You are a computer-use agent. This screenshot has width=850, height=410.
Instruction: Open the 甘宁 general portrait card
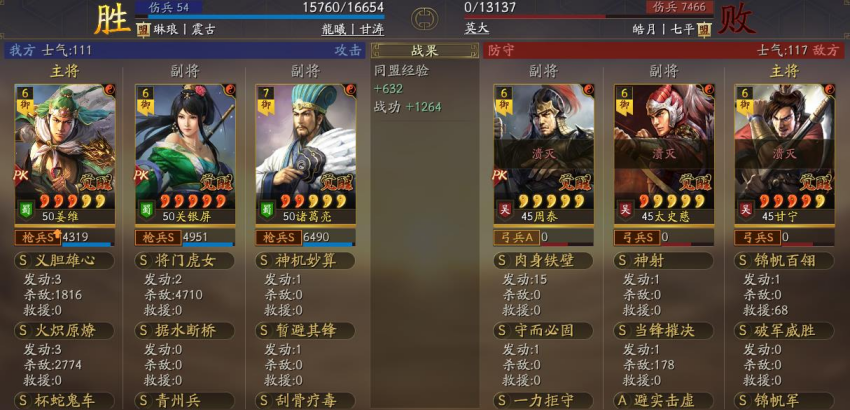[x=784, y=154]
